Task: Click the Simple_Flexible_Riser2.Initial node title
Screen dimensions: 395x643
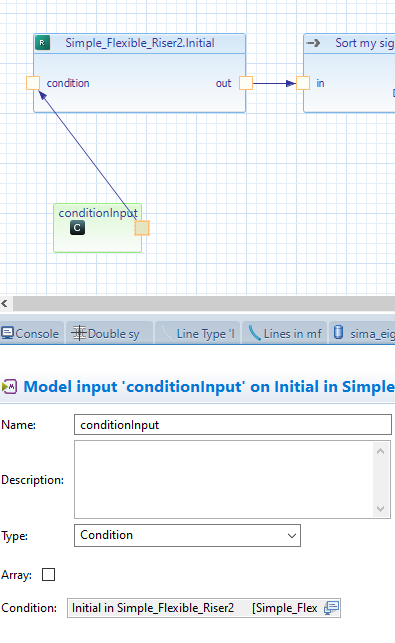Action: 140,43
